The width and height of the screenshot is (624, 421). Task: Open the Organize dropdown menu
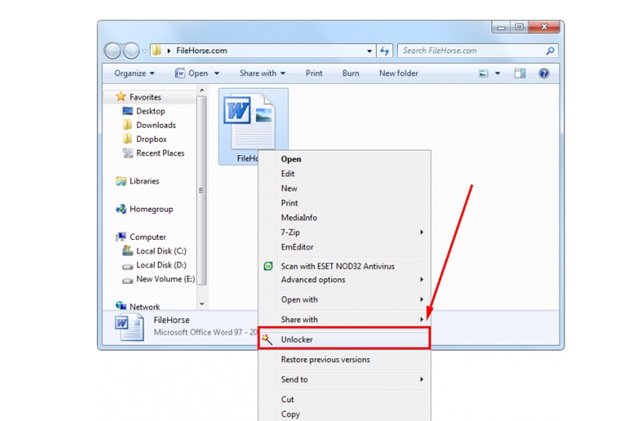tap(134, 73)
